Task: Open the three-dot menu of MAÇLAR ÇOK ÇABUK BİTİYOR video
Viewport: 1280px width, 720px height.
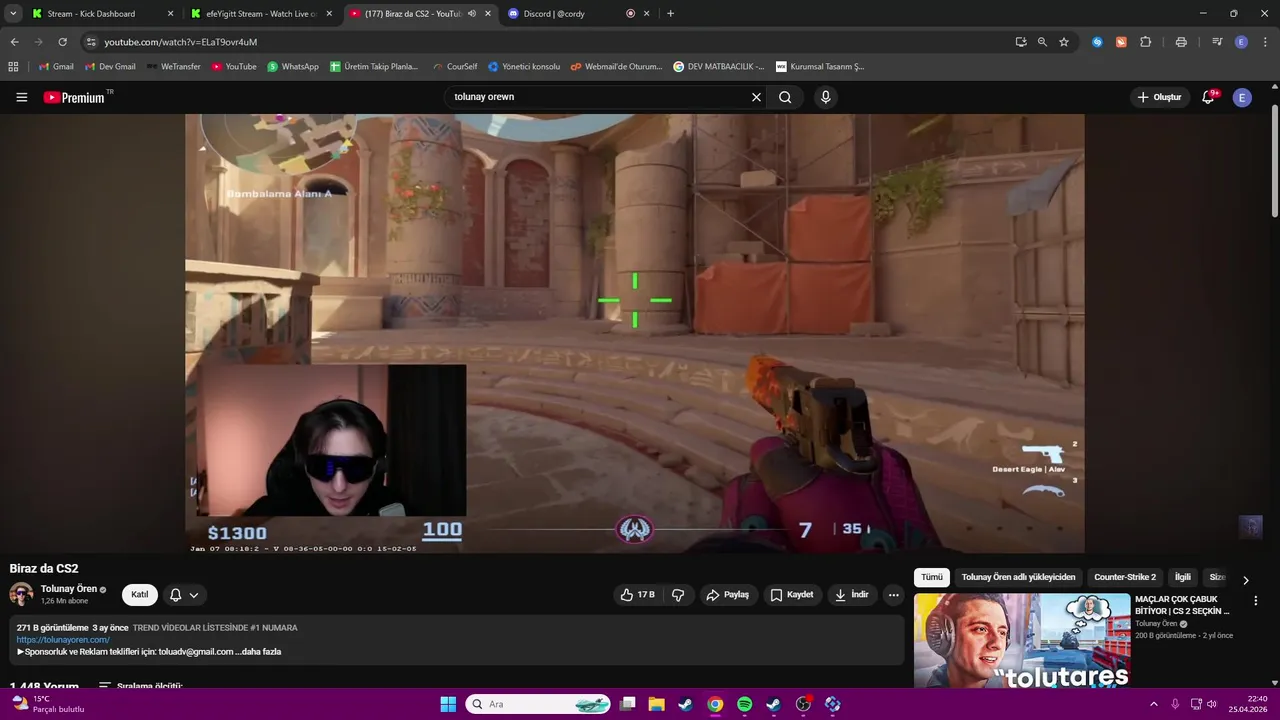Action: pyautogui.click(x=1255, y=601)
